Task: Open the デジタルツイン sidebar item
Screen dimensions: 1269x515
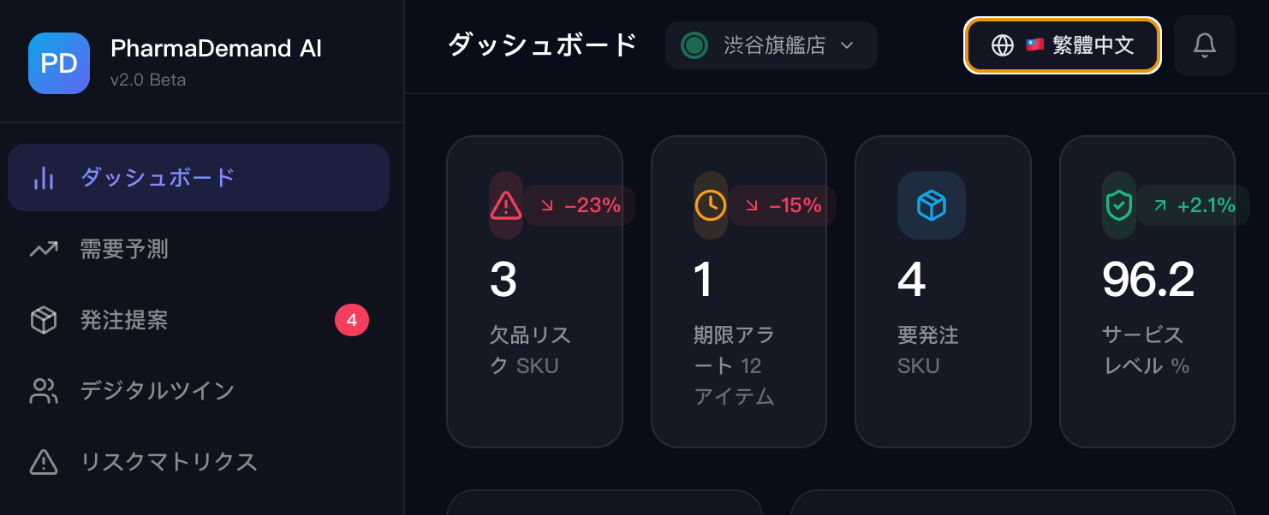Action: 158,391
